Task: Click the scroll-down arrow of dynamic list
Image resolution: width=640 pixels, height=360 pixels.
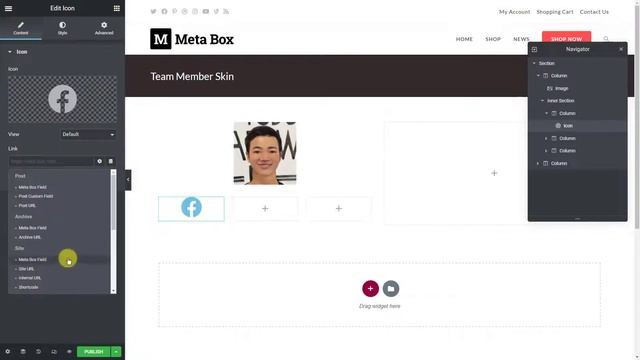Action: point(113,291)
